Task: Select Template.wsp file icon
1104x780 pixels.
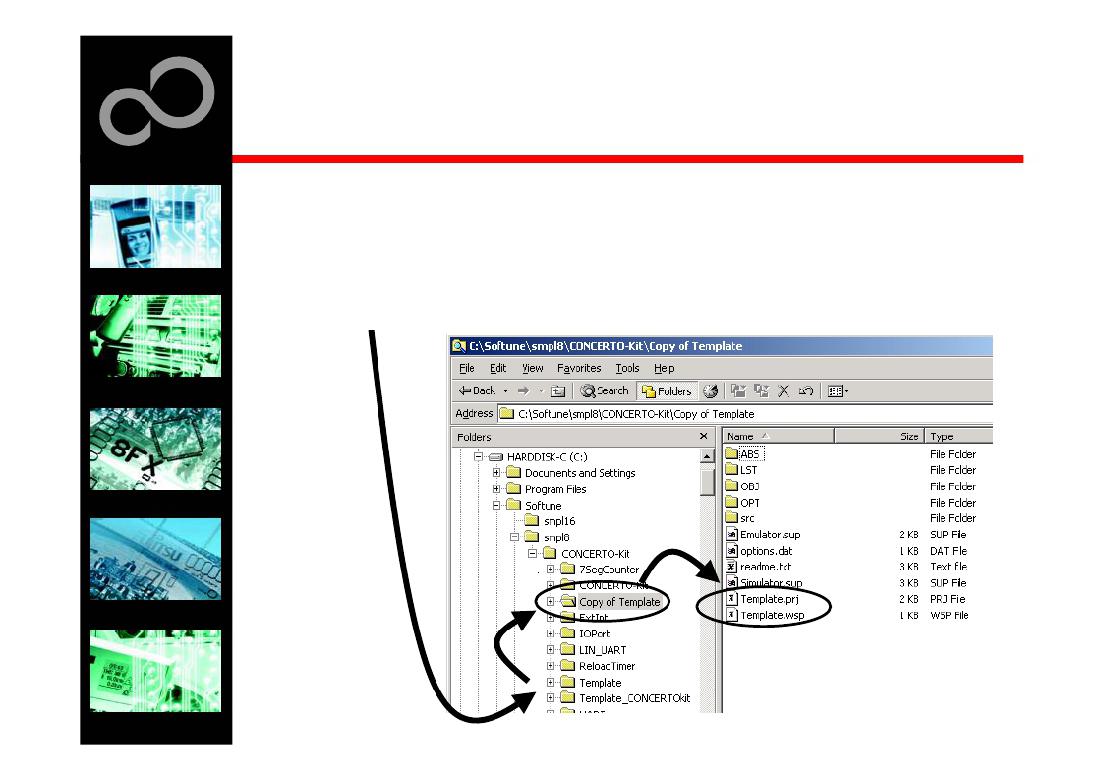Action: point(732,615)
